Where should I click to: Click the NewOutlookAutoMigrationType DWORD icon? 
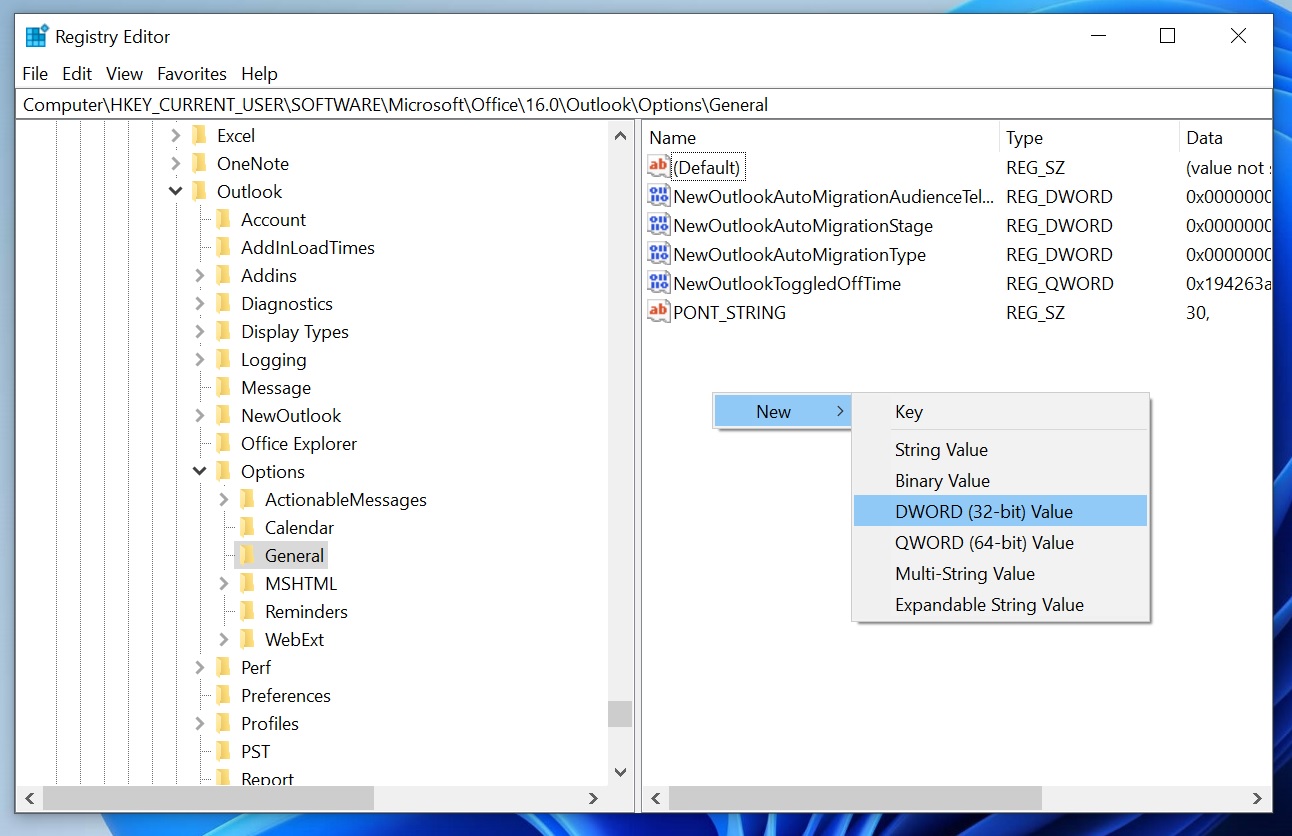coord(658,254)
